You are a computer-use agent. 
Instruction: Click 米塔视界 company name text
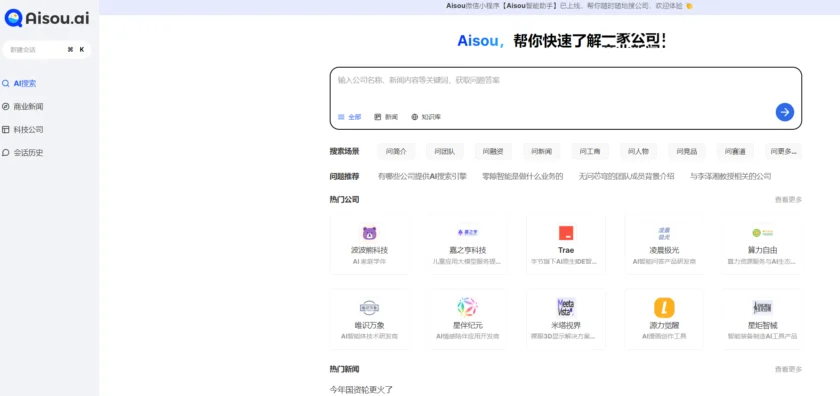pos(566,325)
